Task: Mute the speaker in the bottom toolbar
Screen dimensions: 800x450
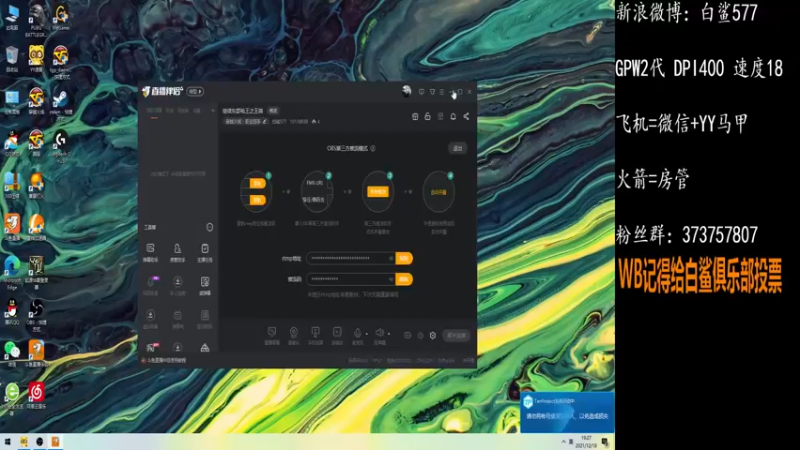Action: [x=380, y=333]
